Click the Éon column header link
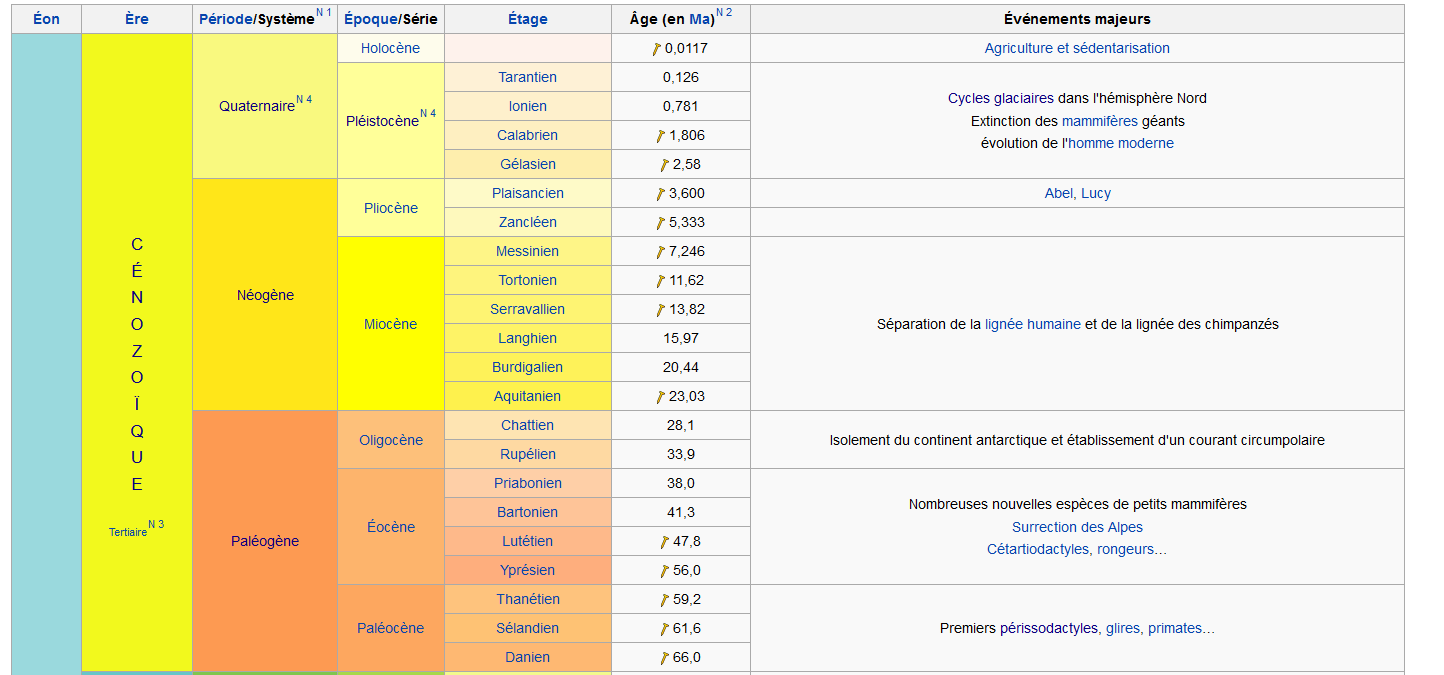Screen dimensions: 1444x675 click(46, 19)
